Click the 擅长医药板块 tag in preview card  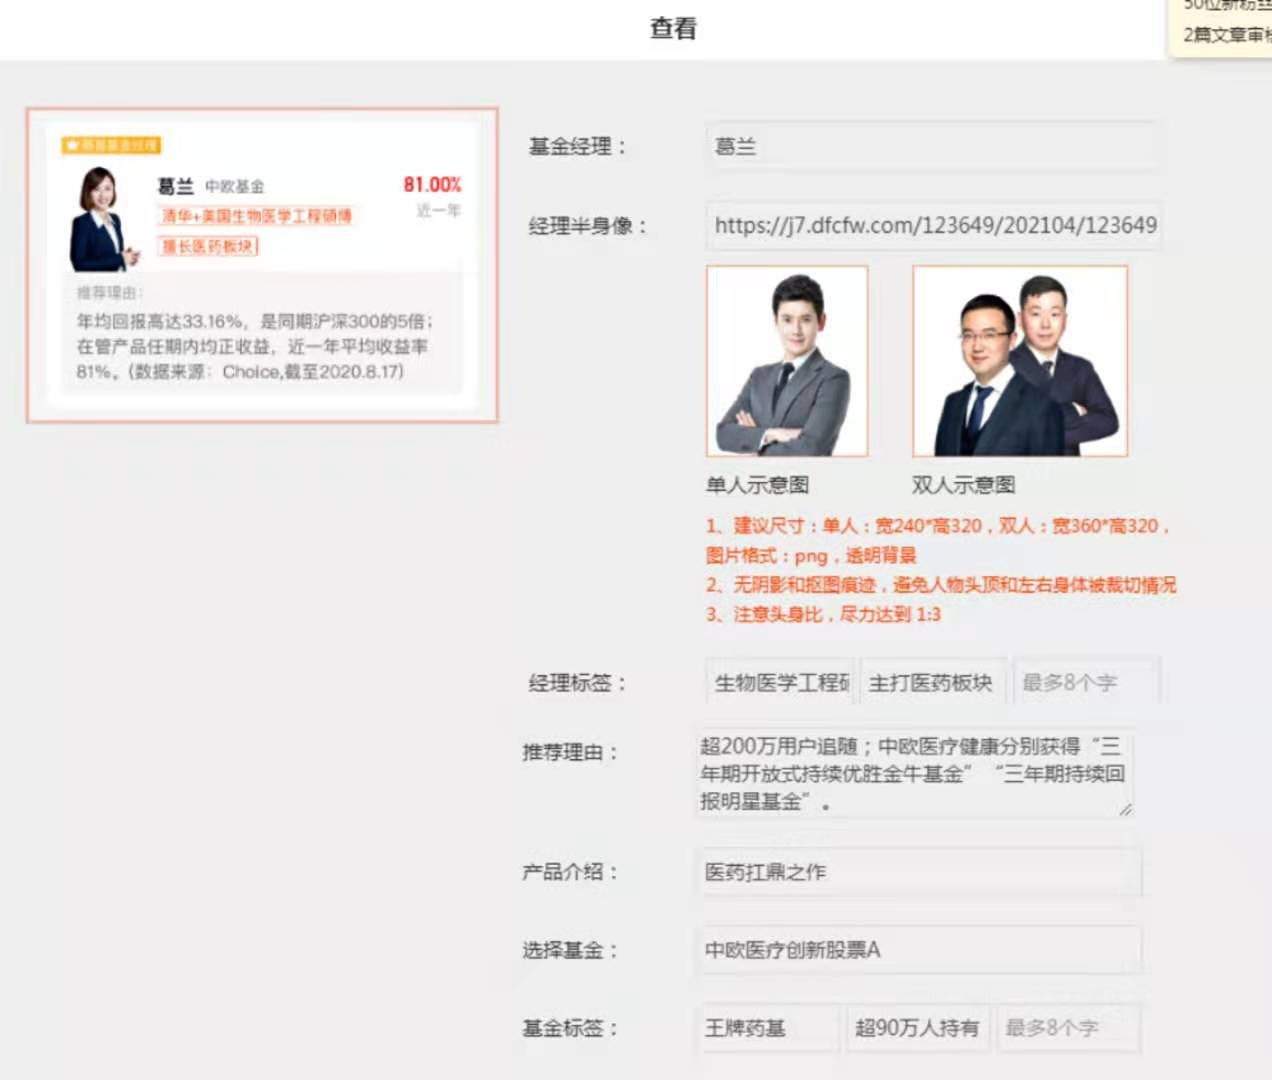[208, 246]
